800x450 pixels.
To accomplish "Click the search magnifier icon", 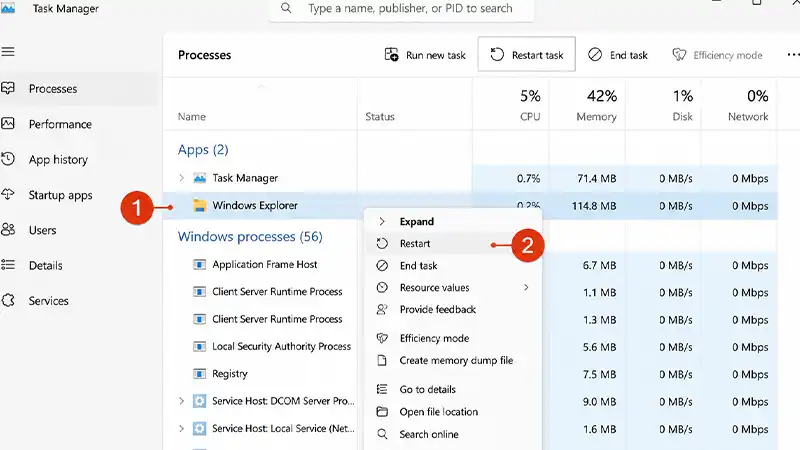I will [286, 8].
